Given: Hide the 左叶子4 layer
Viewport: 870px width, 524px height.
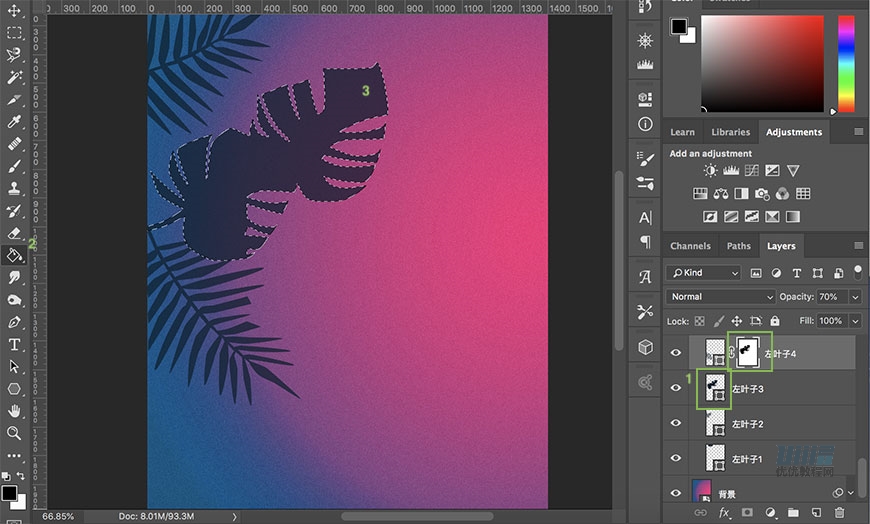Looking at the screenshot, I should pos(676,353).
